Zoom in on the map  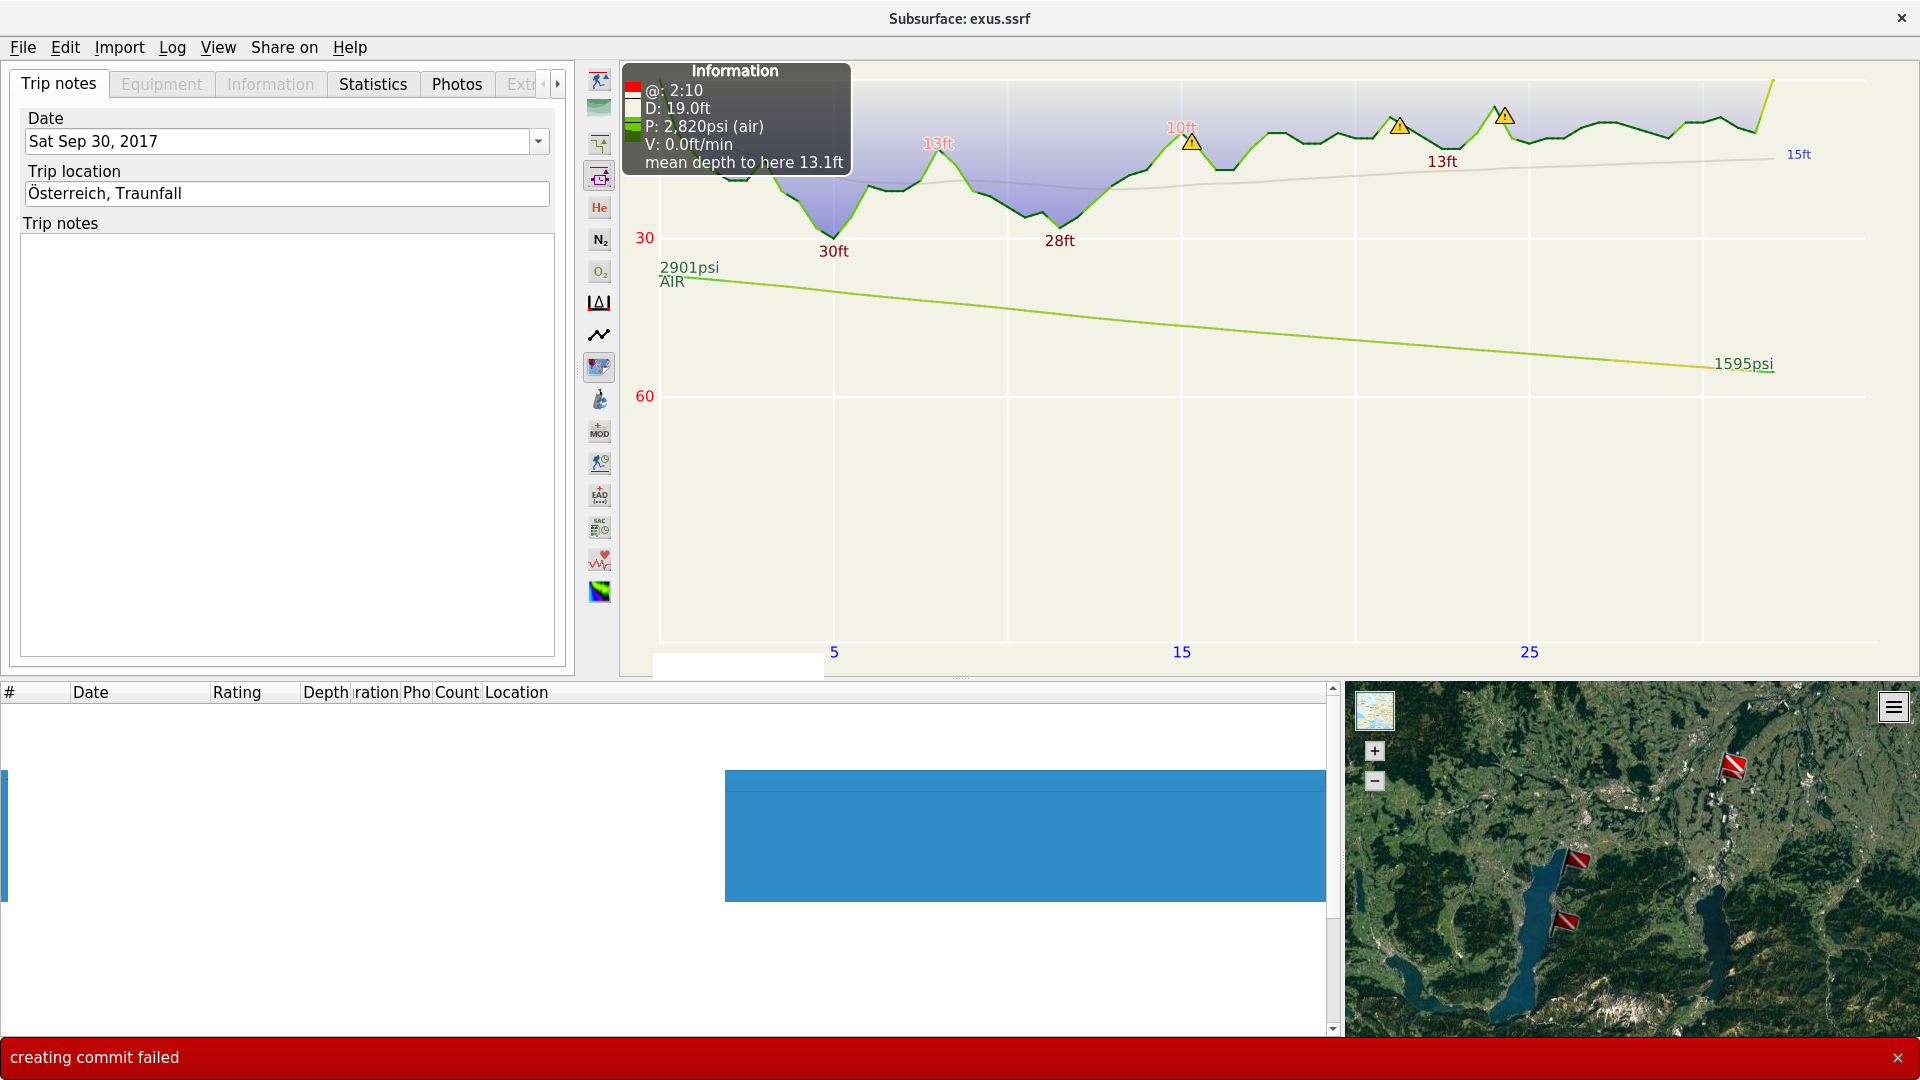(x=1374, y=751)
